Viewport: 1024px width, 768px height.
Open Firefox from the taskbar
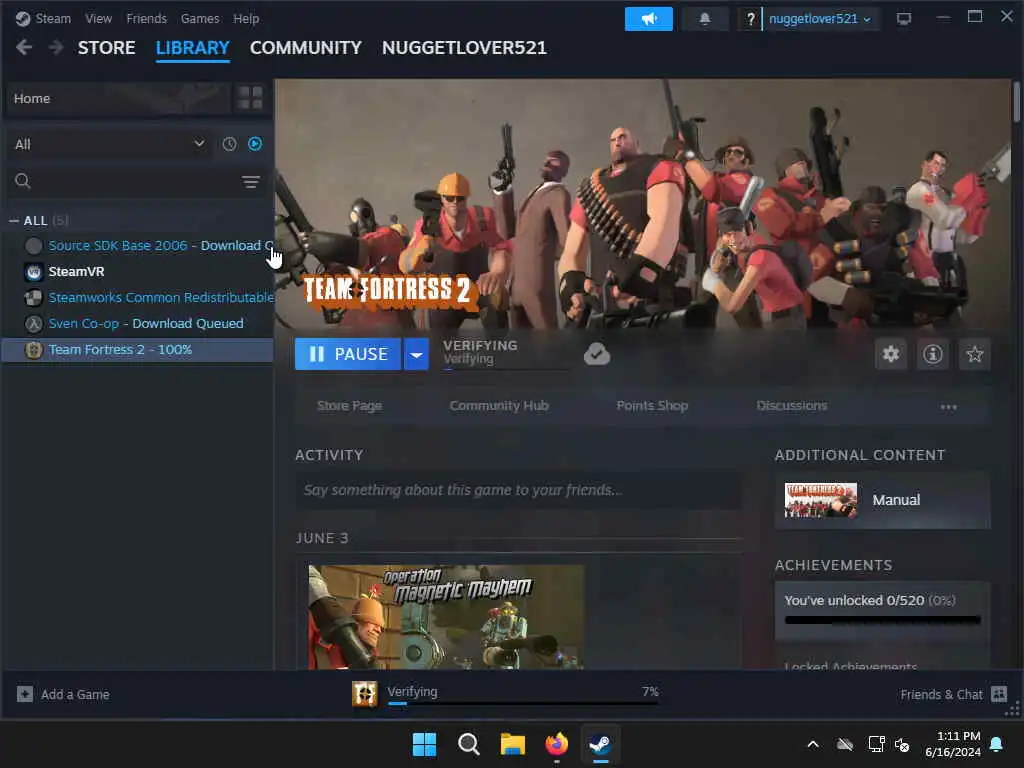coord(556,744)
